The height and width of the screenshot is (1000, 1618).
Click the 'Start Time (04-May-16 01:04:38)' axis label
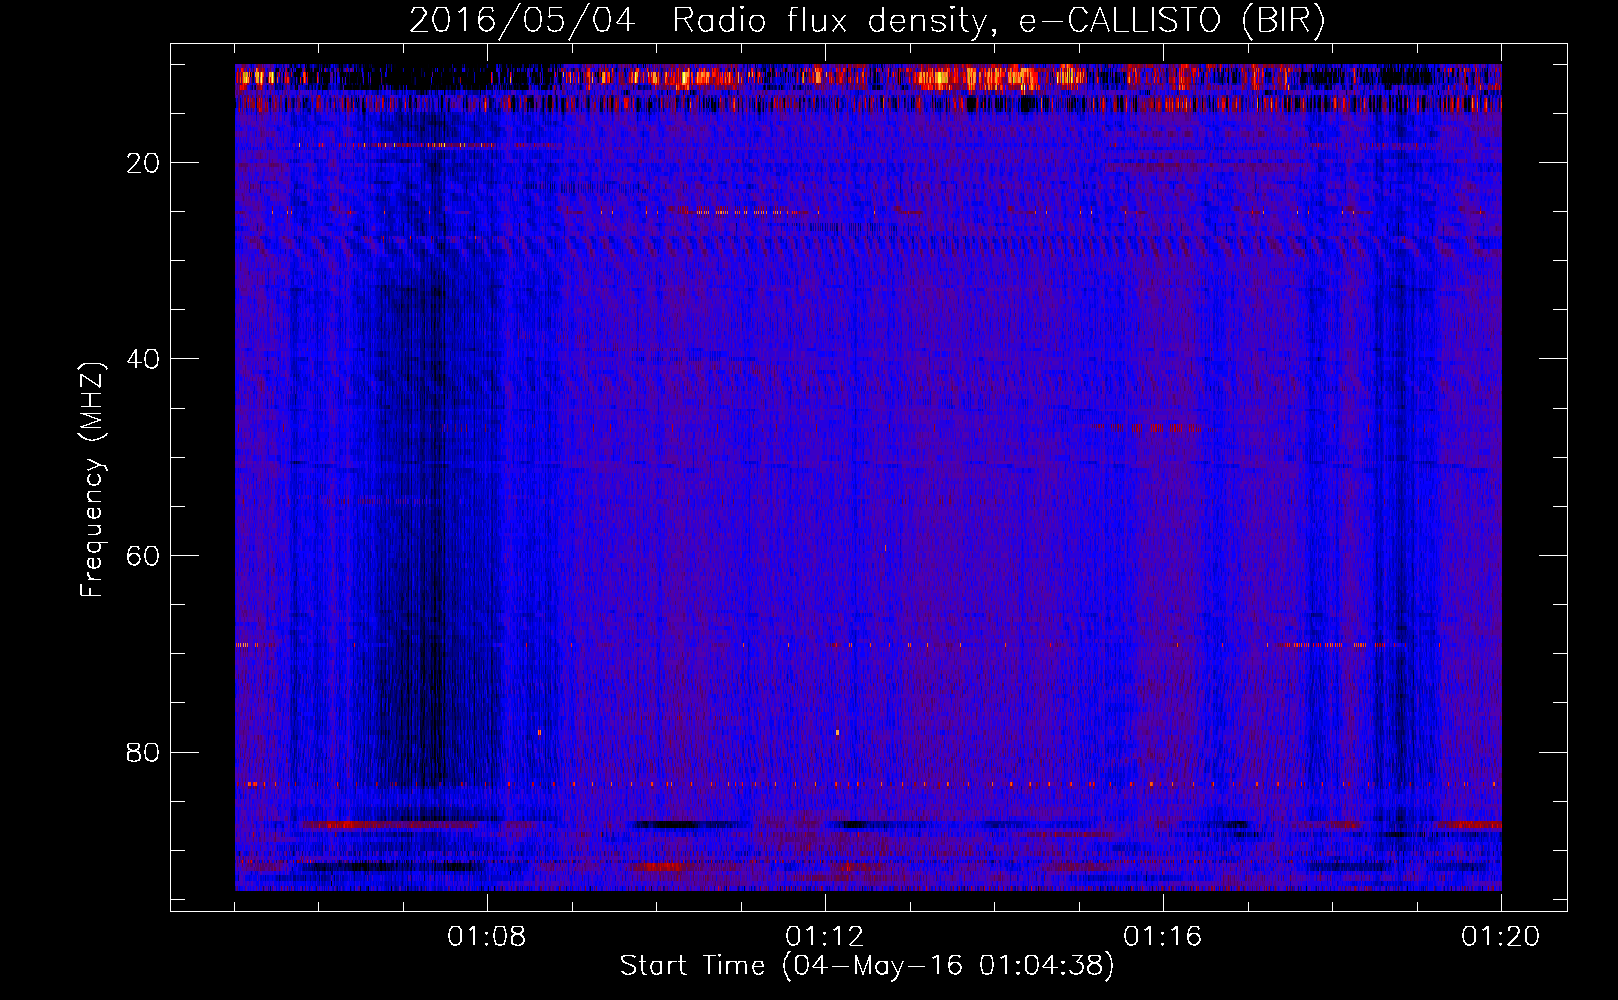(867, 966)
